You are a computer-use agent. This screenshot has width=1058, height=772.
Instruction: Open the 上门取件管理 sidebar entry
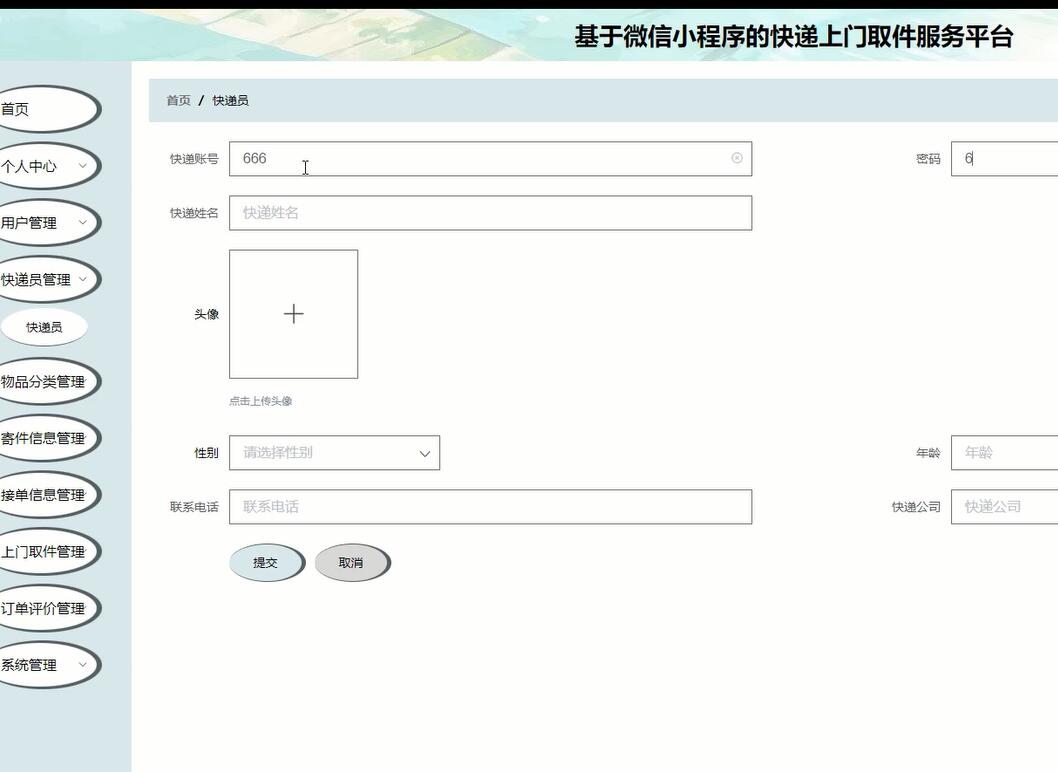[45, 550]
